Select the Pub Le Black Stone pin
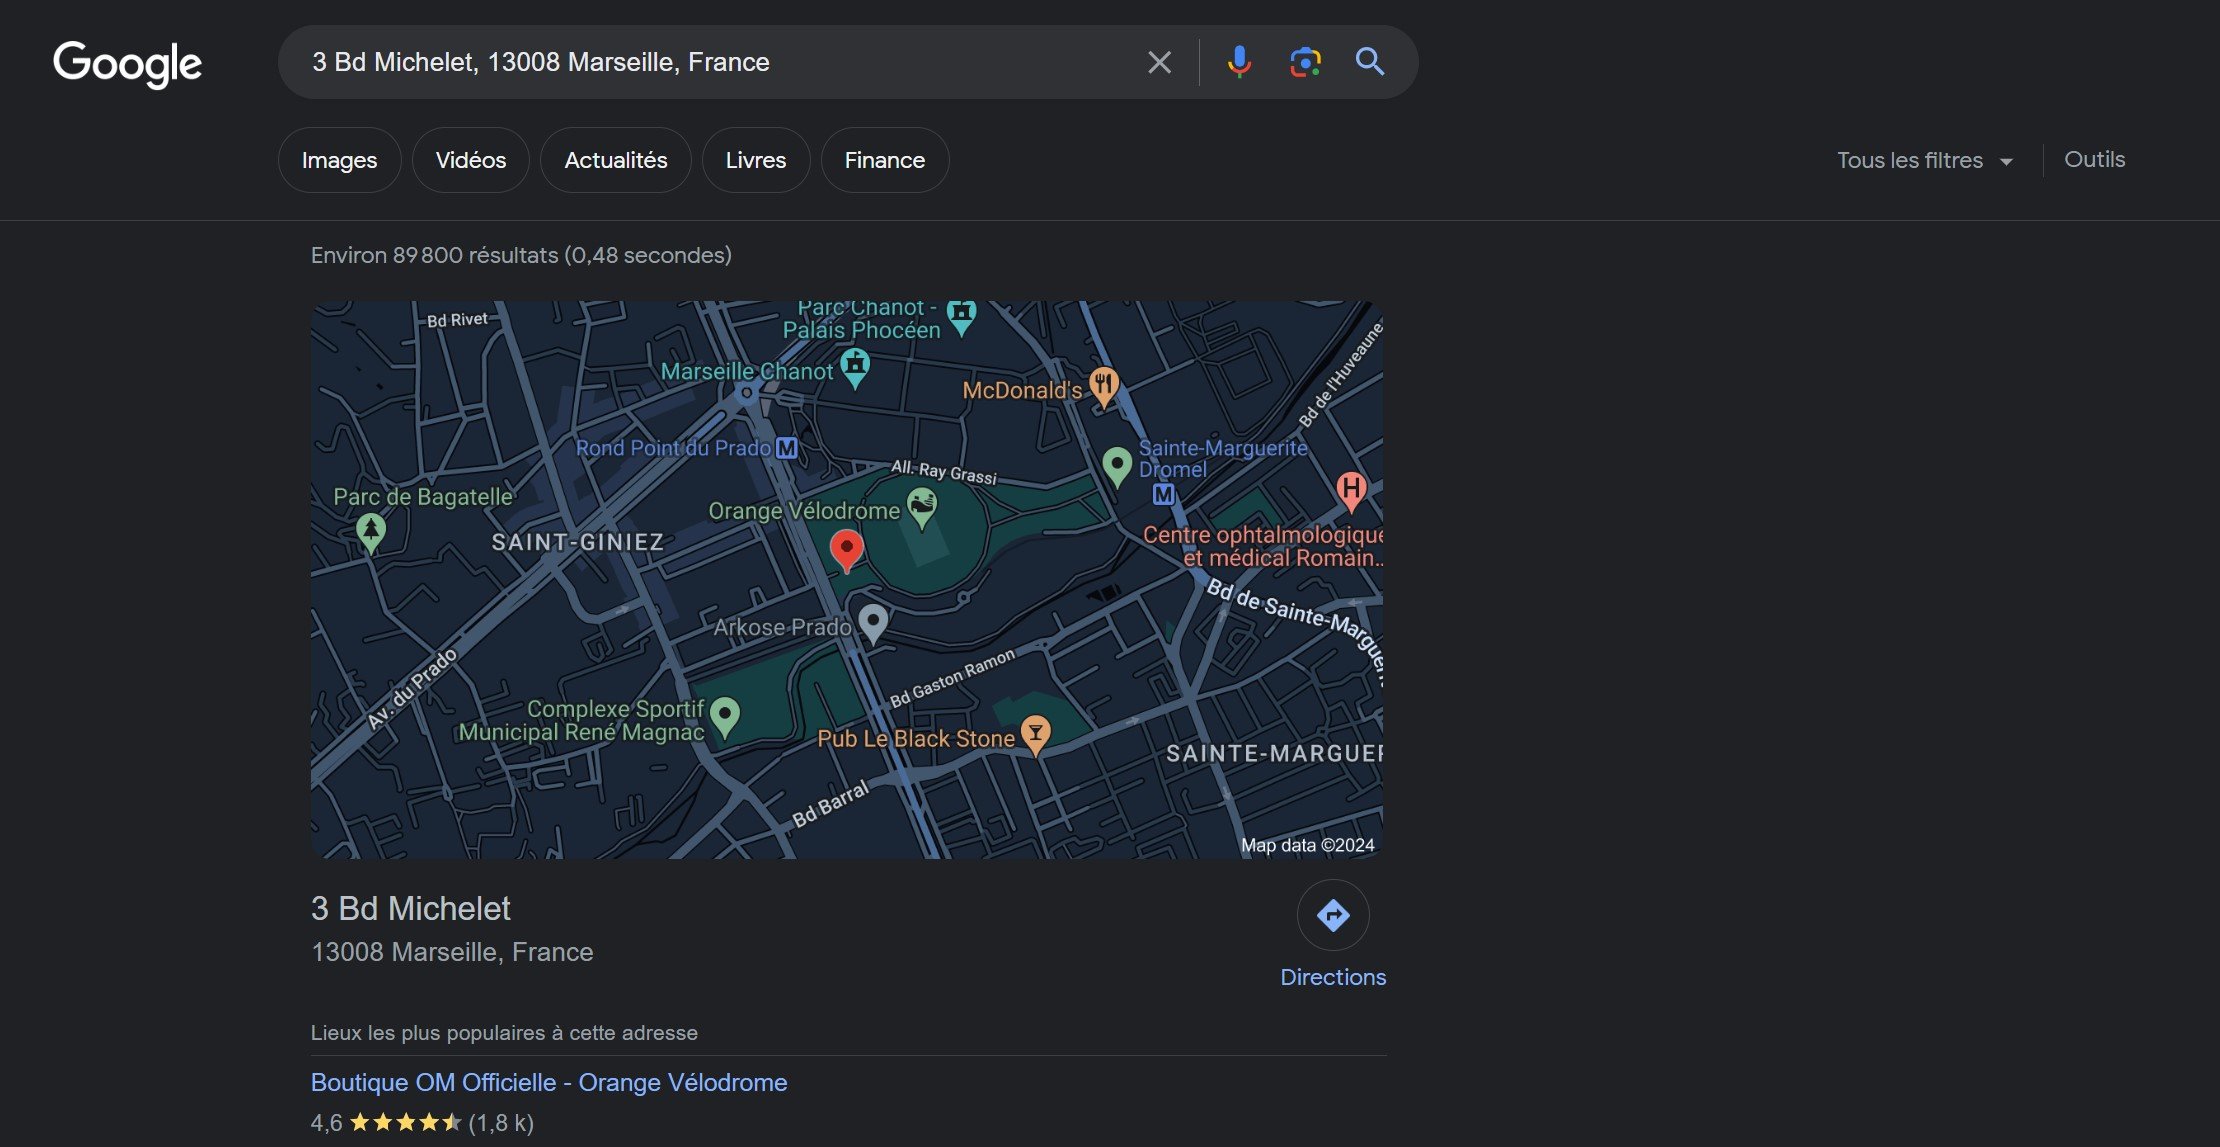 [1036, 733]
